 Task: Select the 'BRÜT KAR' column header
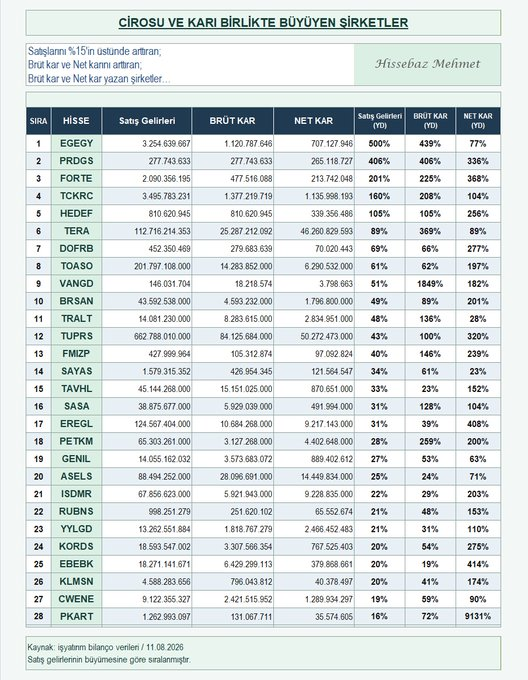232,121
